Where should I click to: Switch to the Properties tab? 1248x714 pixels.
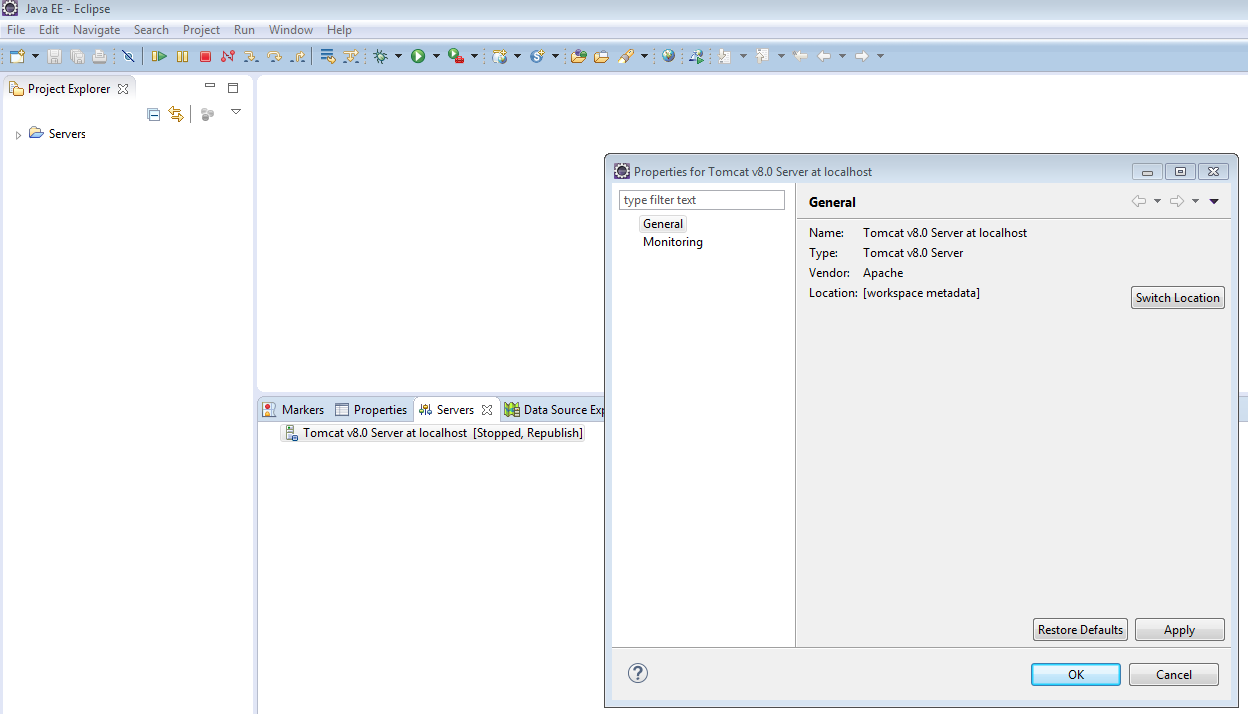[x=371, y=410]
